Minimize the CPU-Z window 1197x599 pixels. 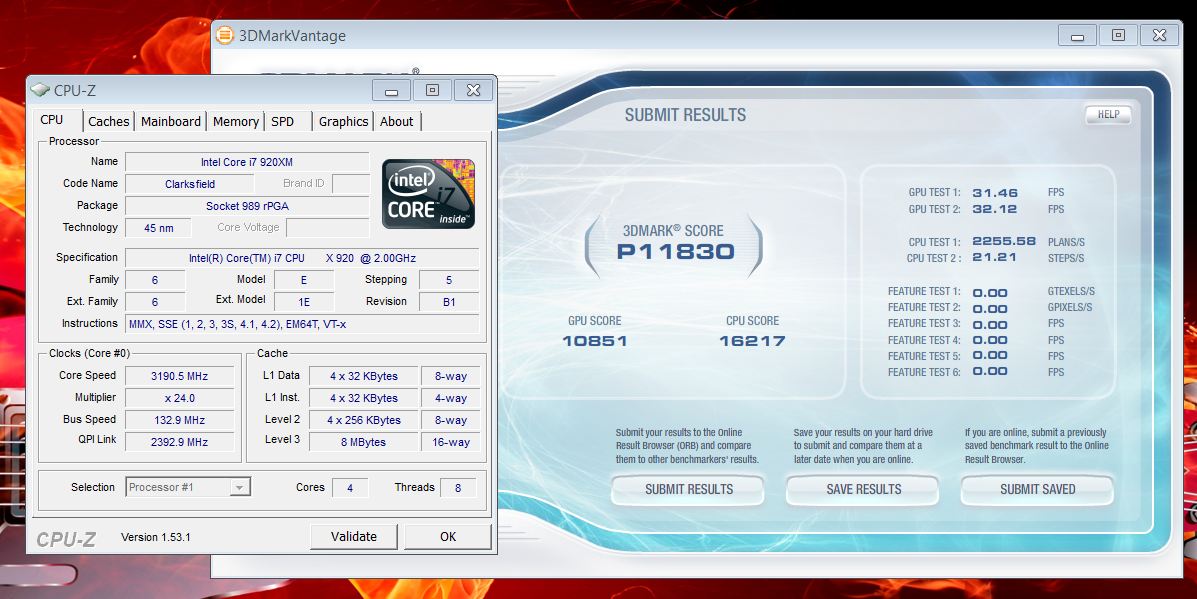(x=392, y=90)
